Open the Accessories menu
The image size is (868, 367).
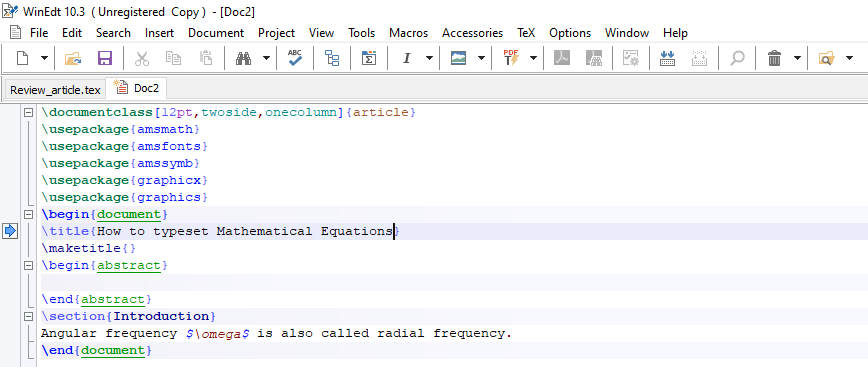(x=472, y=33)
